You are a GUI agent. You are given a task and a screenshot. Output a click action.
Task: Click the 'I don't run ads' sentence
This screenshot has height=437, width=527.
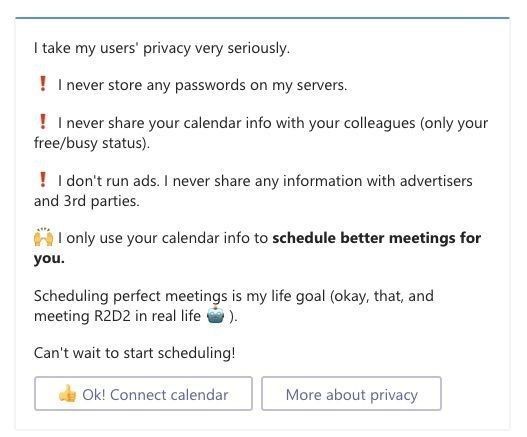click(x=109, y=181)
